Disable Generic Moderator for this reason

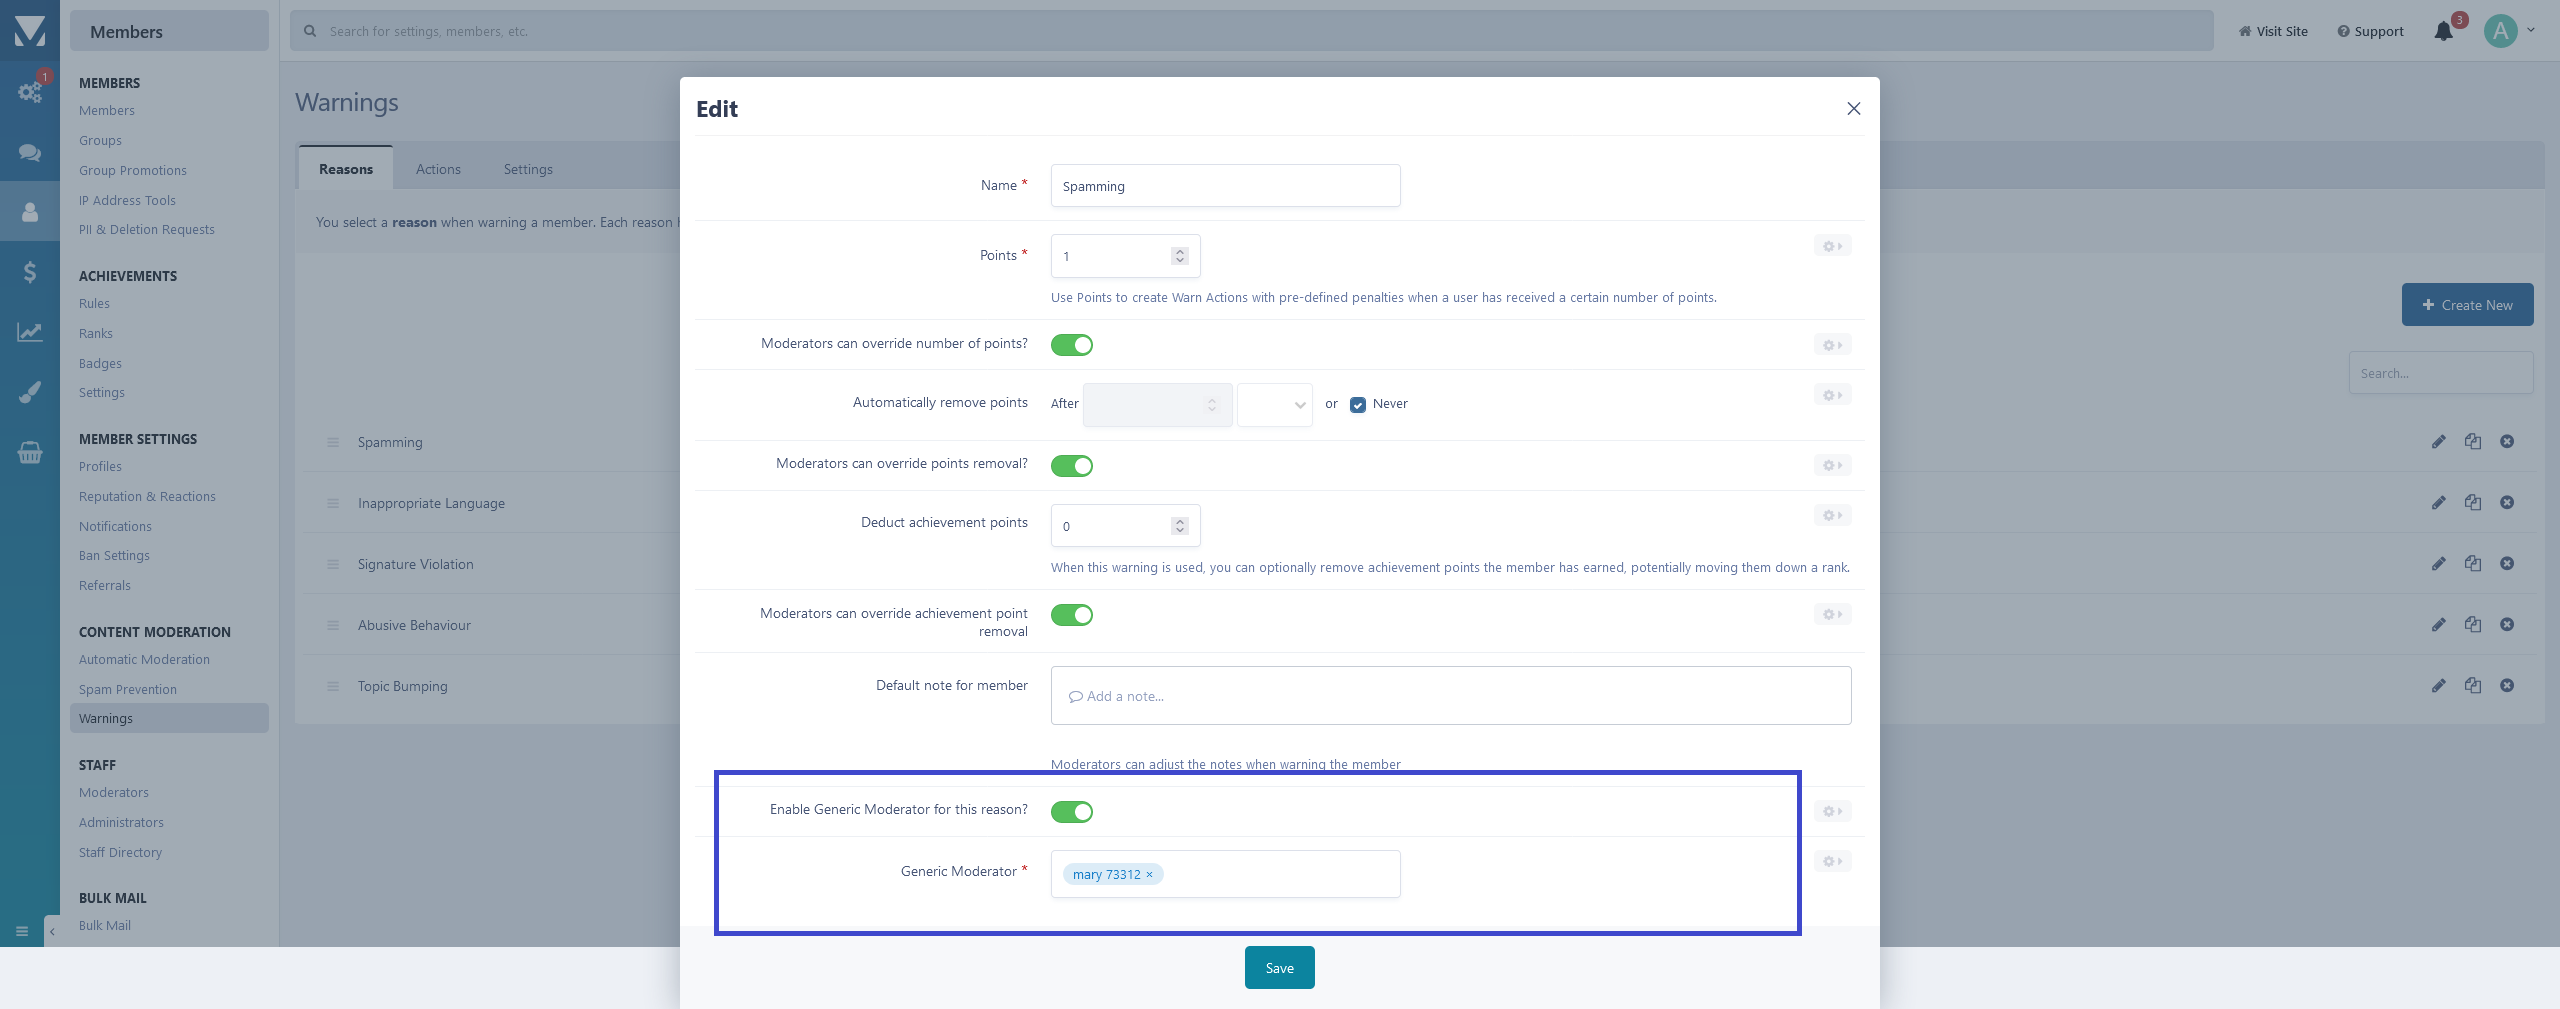point(1071,812)
